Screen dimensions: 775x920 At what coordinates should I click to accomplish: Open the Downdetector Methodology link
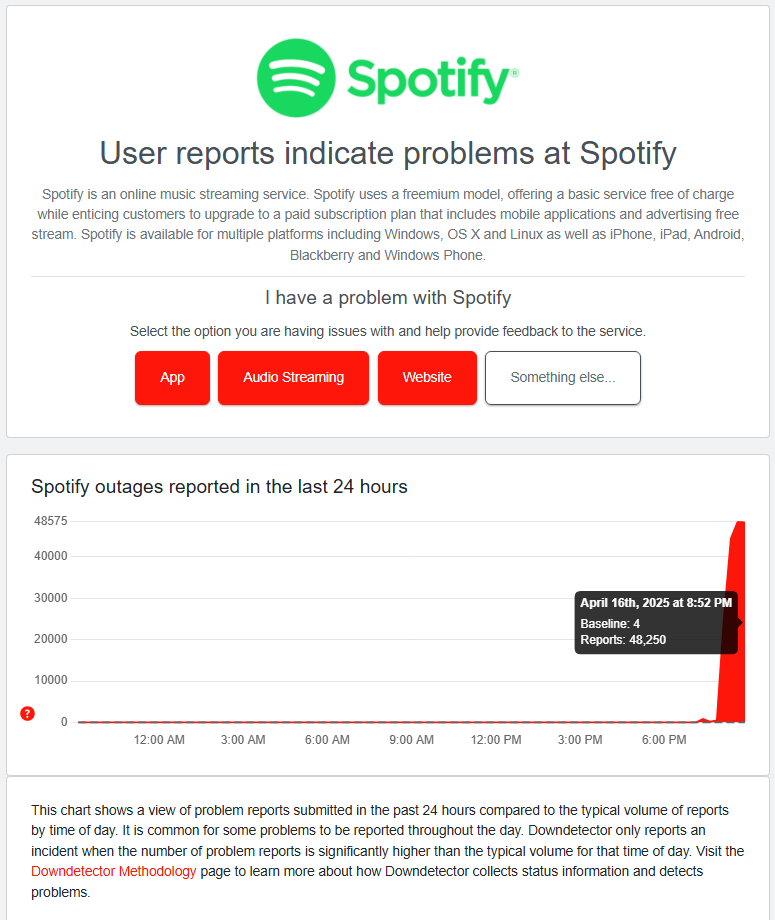tap(113, 872)
